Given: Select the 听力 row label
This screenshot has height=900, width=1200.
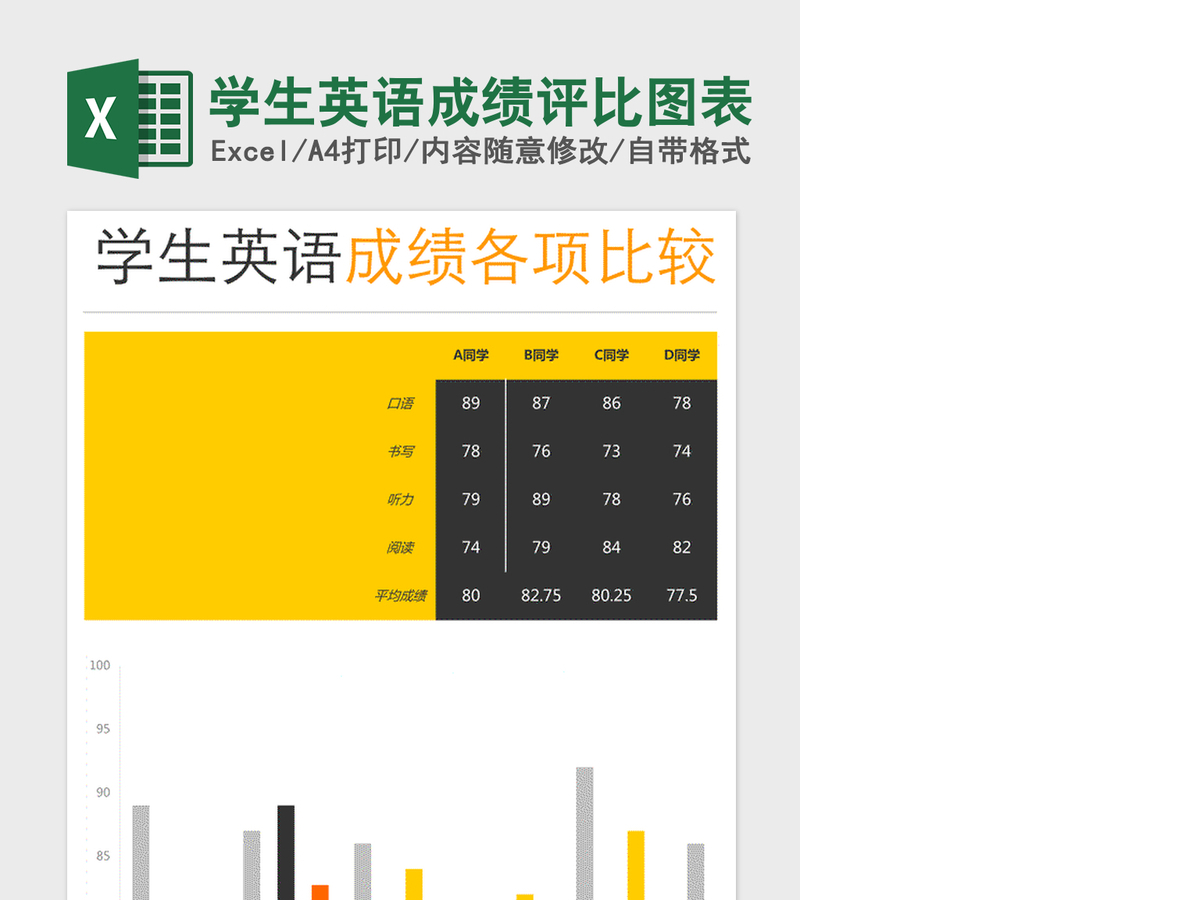Looking at the screenshot, I should coord(400,499).
